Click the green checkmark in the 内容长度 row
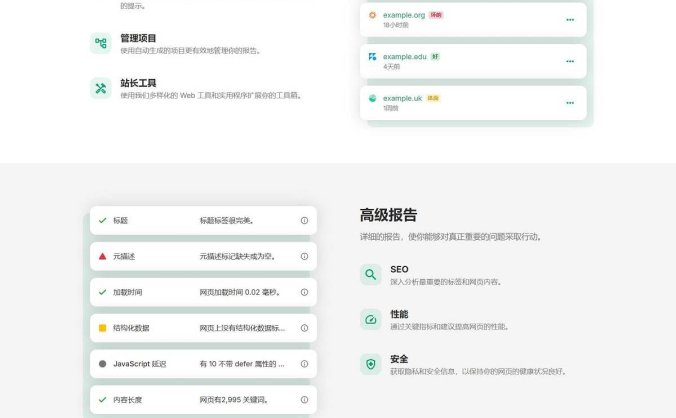Image resolution: width=676 pixels, height=418 pixels. 102,399
